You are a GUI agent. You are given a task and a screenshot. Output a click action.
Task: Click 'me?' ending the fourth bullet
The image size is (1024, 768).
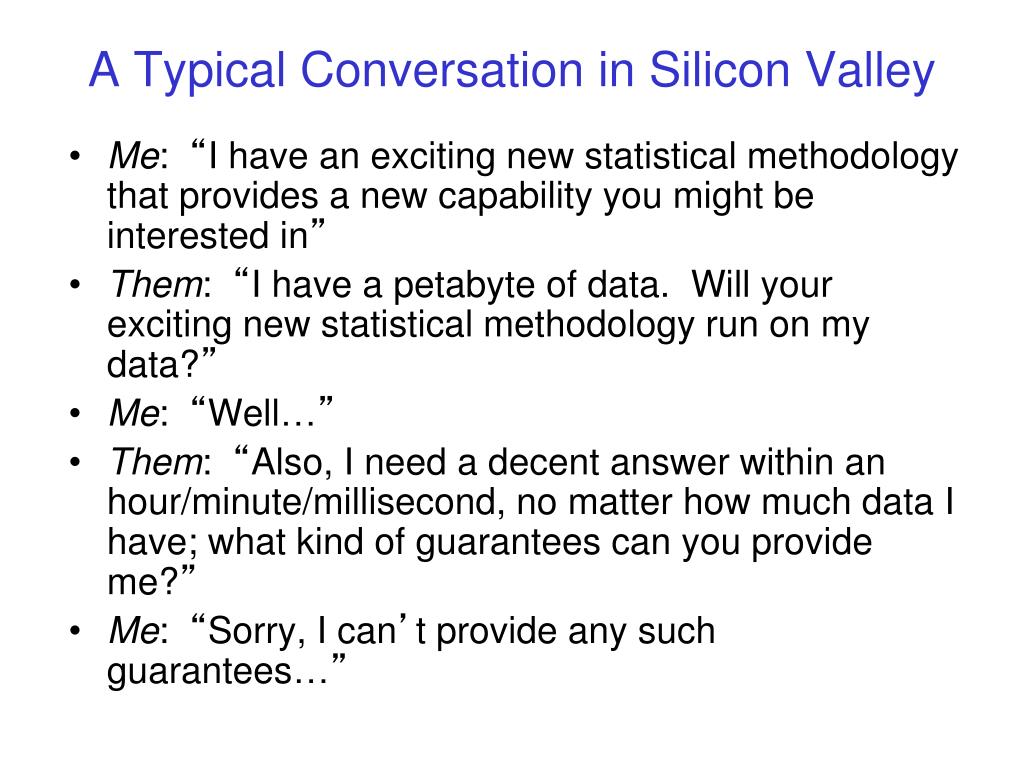pos(143,583)
